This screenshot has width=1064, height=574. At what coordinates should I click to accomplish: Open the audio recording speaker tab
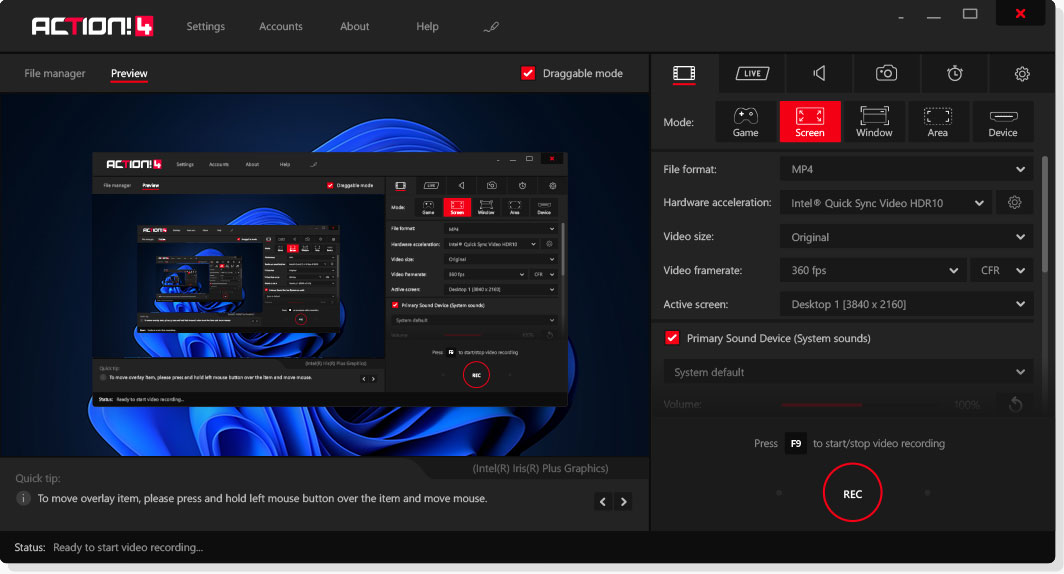tap(819, 73)
